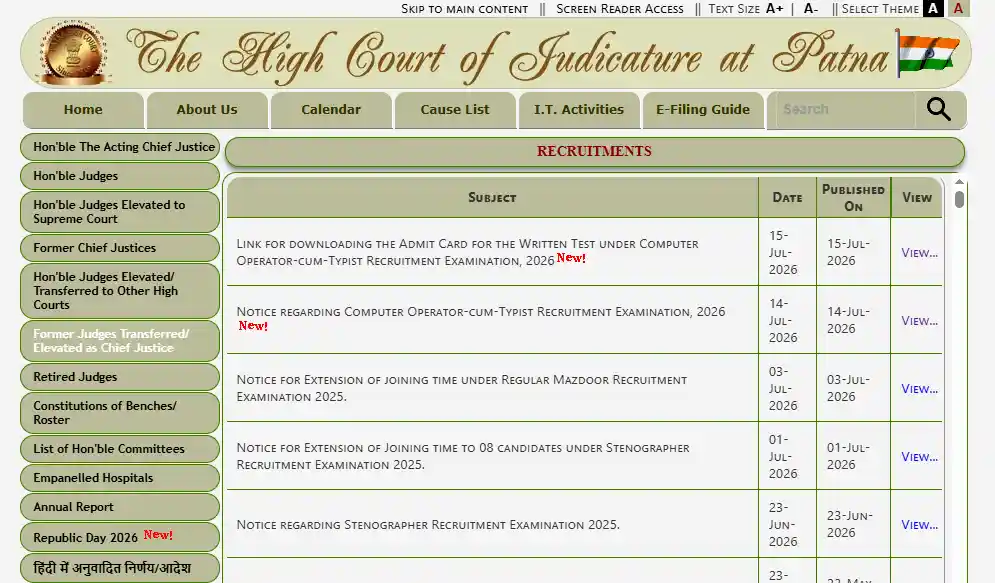Open Hon'ble Judges sidebar item

pyautogui.click(x=120, y=176)
